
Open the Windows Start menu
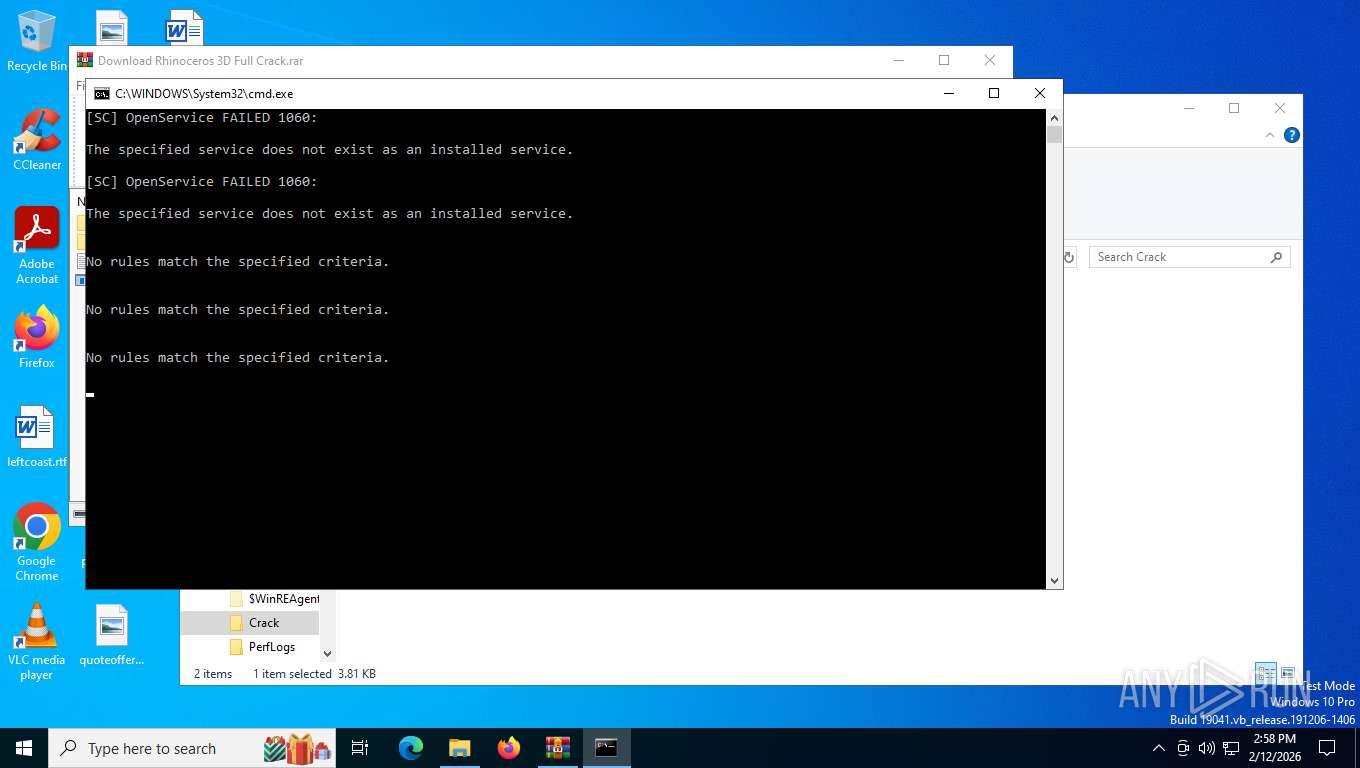[x=24, y=748]
